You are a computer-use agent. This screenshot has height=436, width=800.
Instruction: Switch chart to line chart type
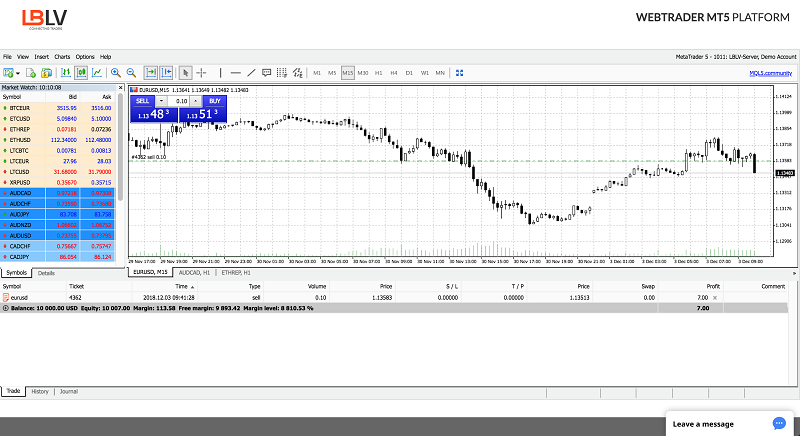tap(96, 73)
